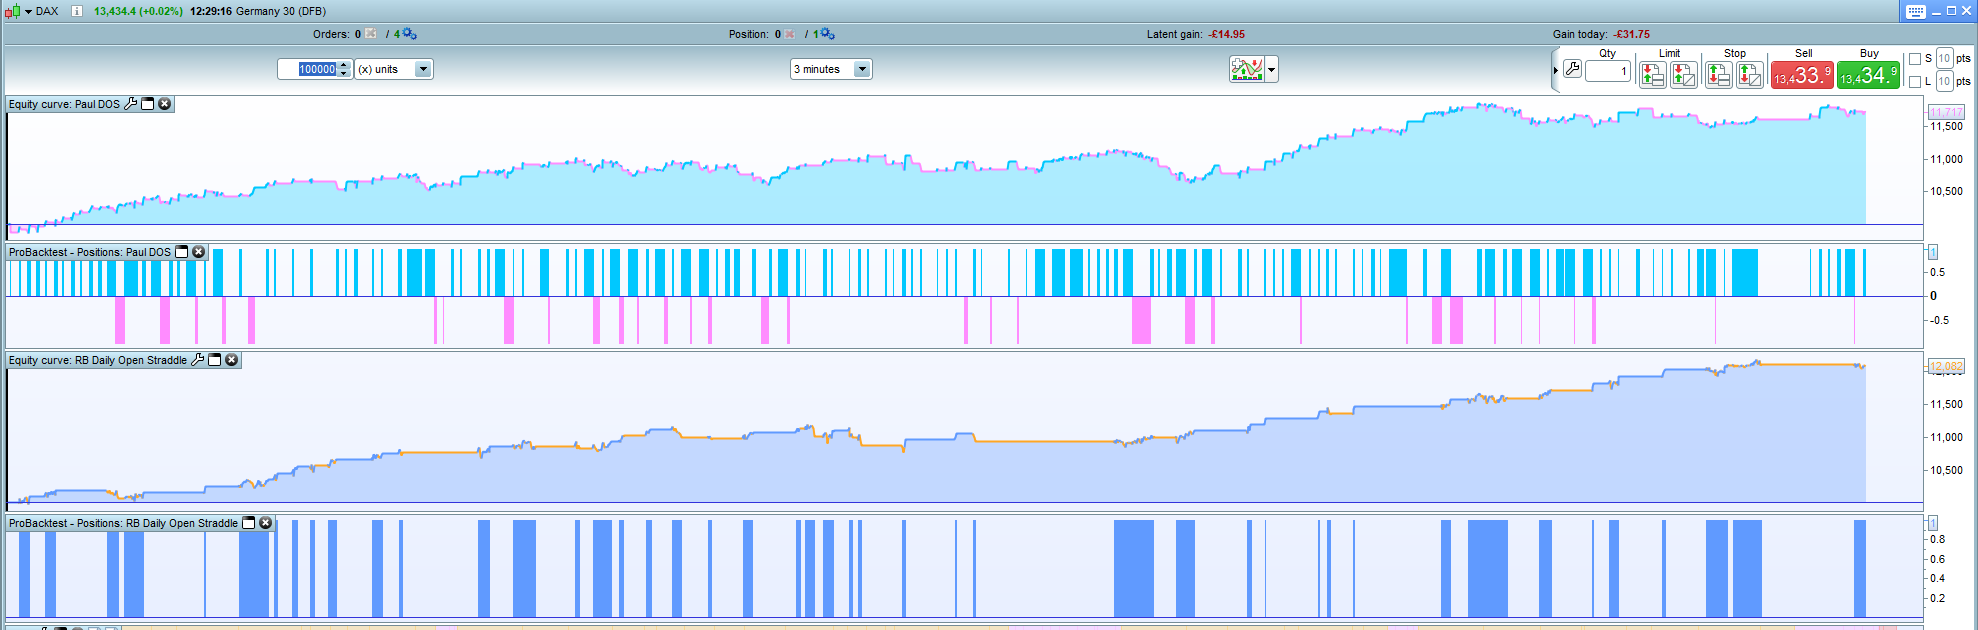Click first Limit order icon

pyautogui.click(x=1652, y=74)
